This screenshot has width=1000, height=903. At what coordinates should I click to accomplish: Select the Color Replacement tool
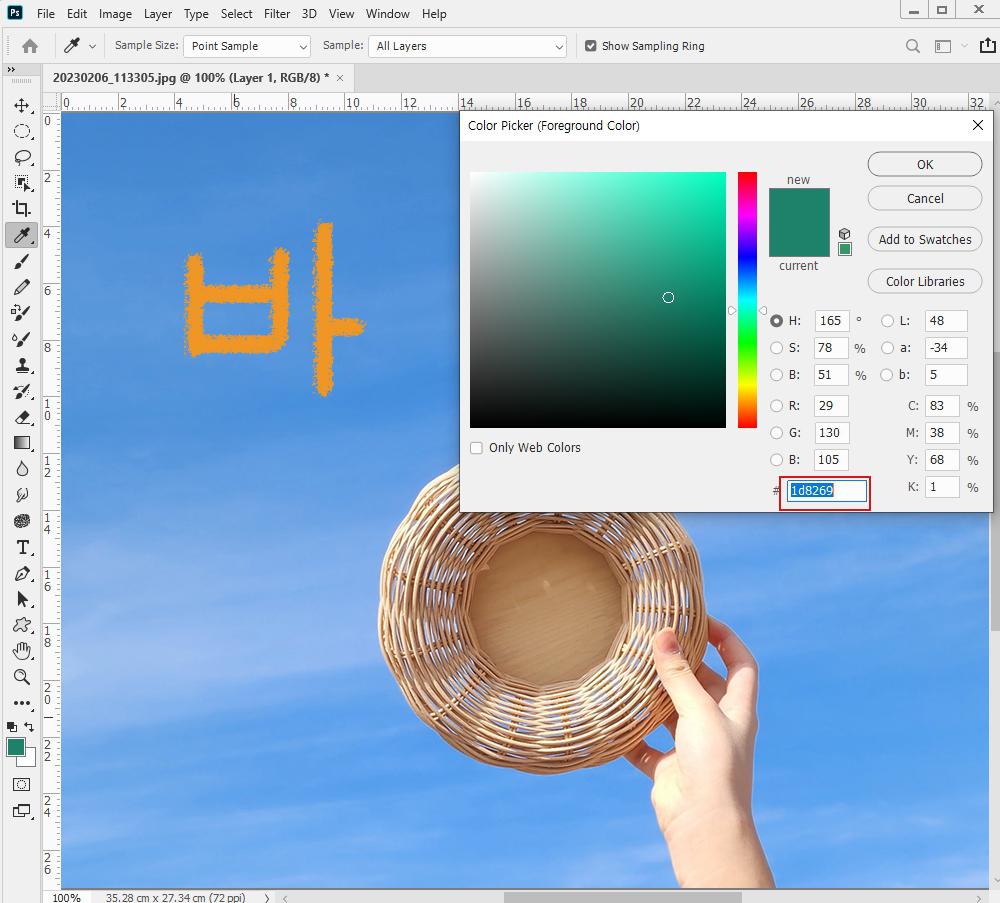click(x=22, y=313)
